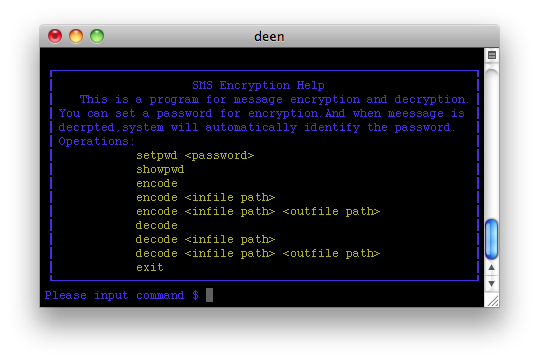The height and width of the screenshot is (362, 539).
Task: Click the split pane icon above scrollbar
Action: (x=492, y=55)
